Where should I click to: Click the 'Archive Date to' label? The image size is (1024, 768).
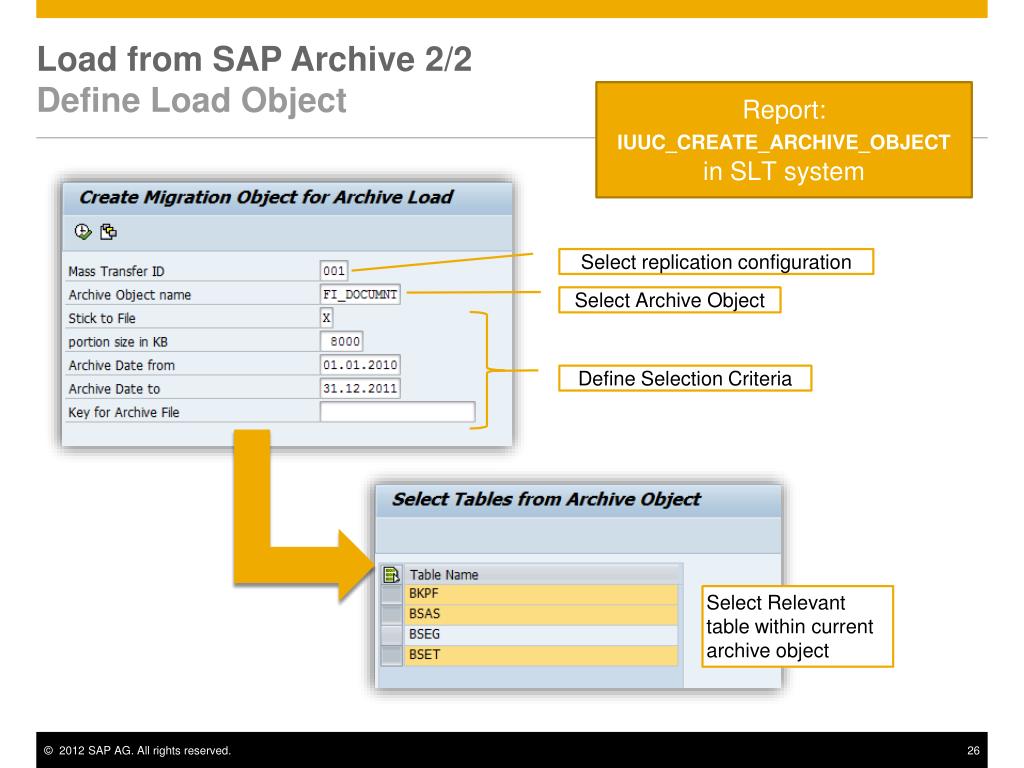114,389
